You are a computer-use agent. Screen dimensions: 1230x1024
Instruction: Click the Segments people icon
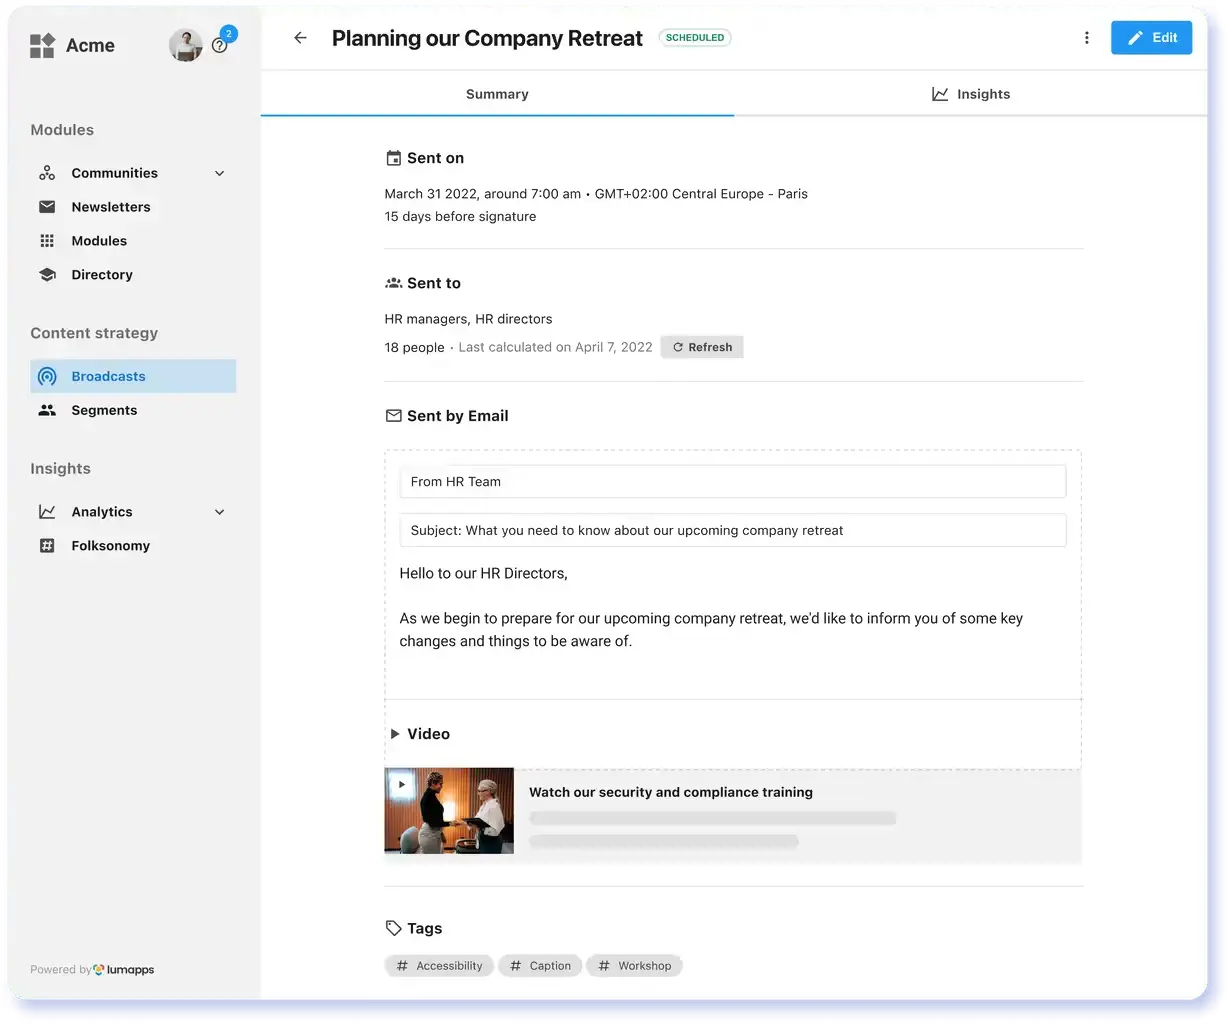click(47, 410)
